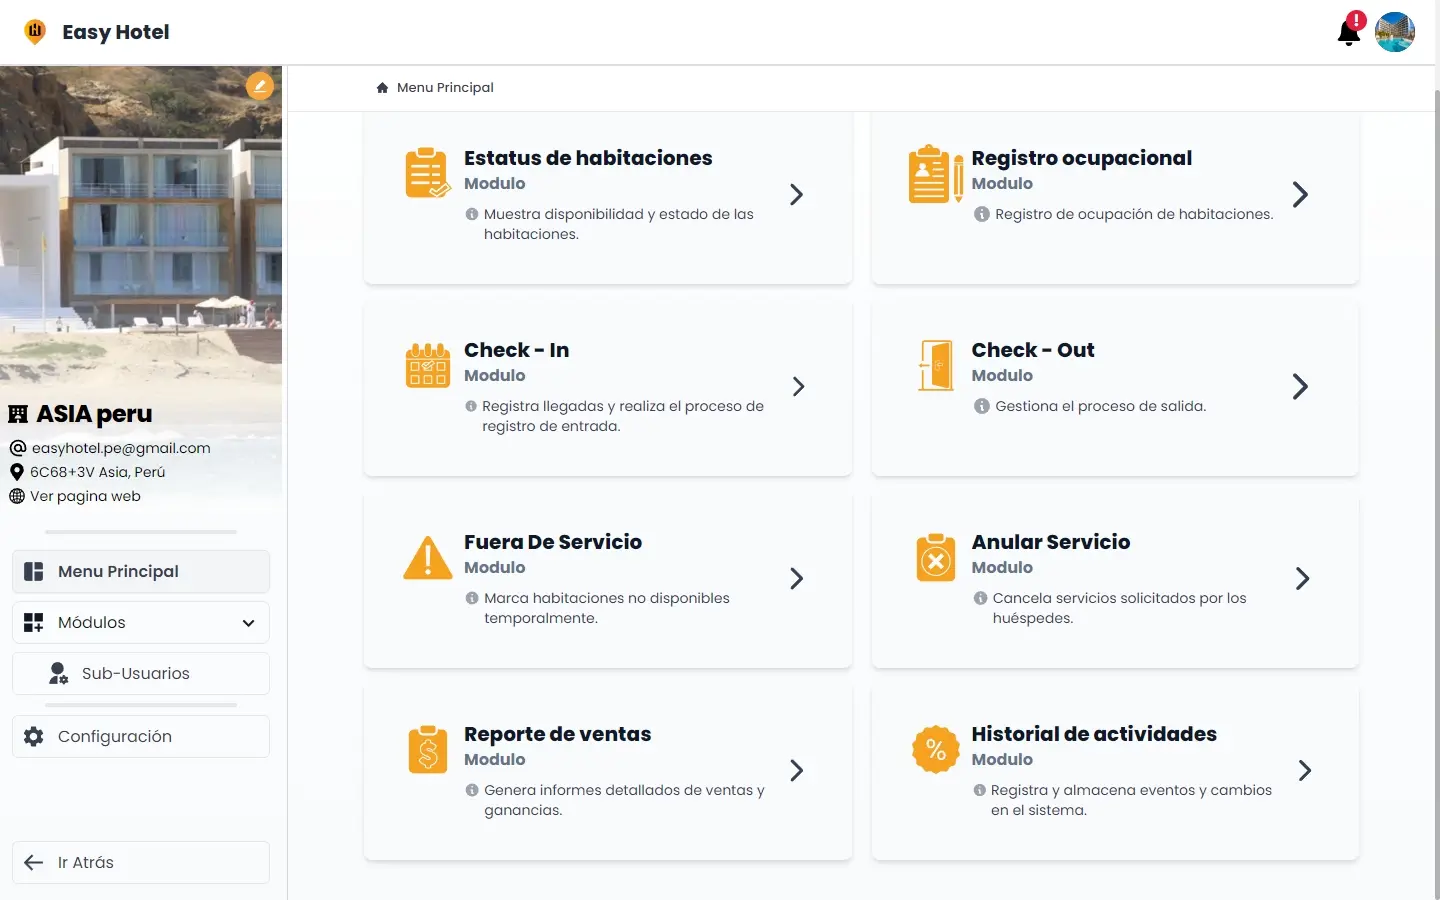The height and width of the screenshot is (900, 1440).
Task: Open Reporte de ventas via its chevron
Action: pos(797,771)
